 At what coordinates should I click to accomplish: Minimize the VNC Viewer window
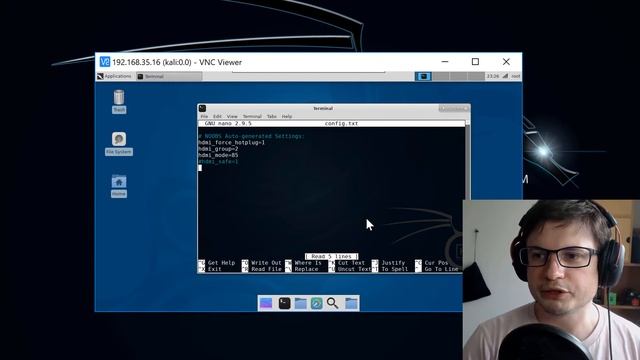445,62
